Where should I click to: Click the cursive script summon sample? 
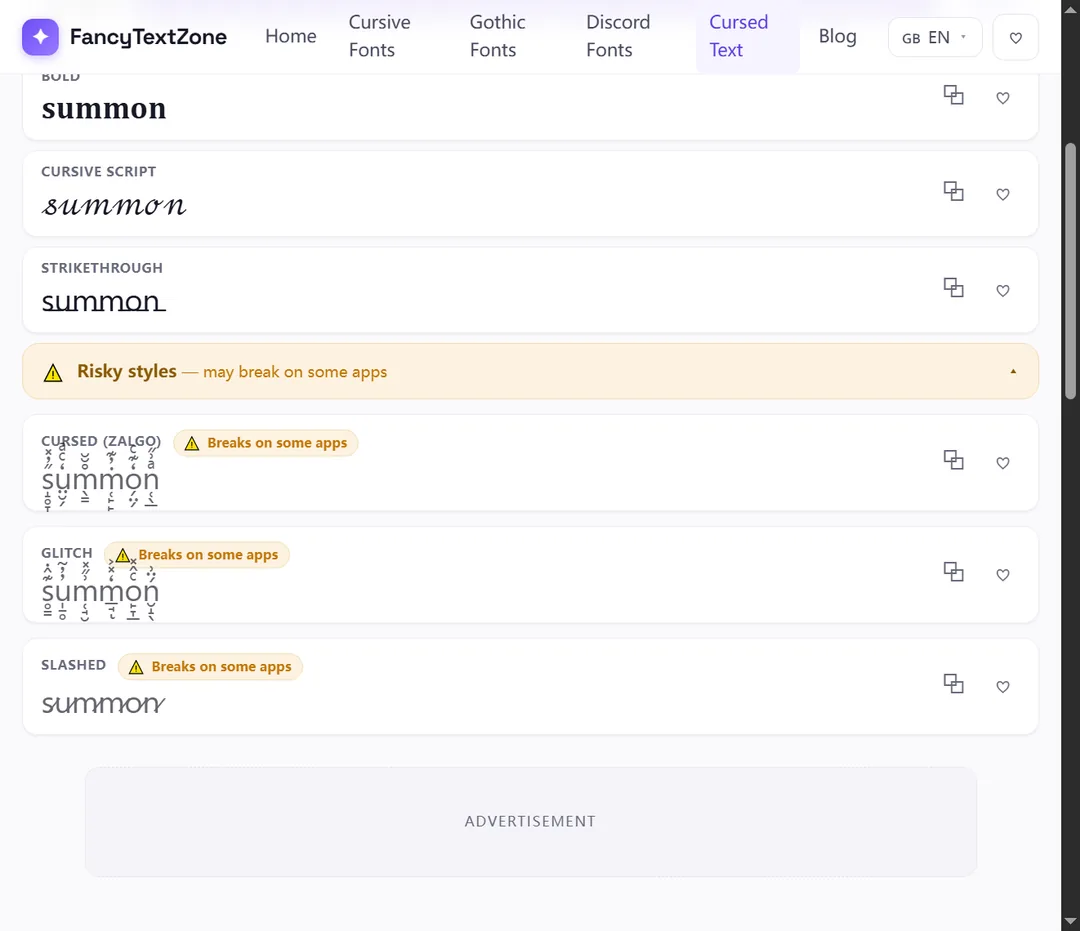coord(114,205)
